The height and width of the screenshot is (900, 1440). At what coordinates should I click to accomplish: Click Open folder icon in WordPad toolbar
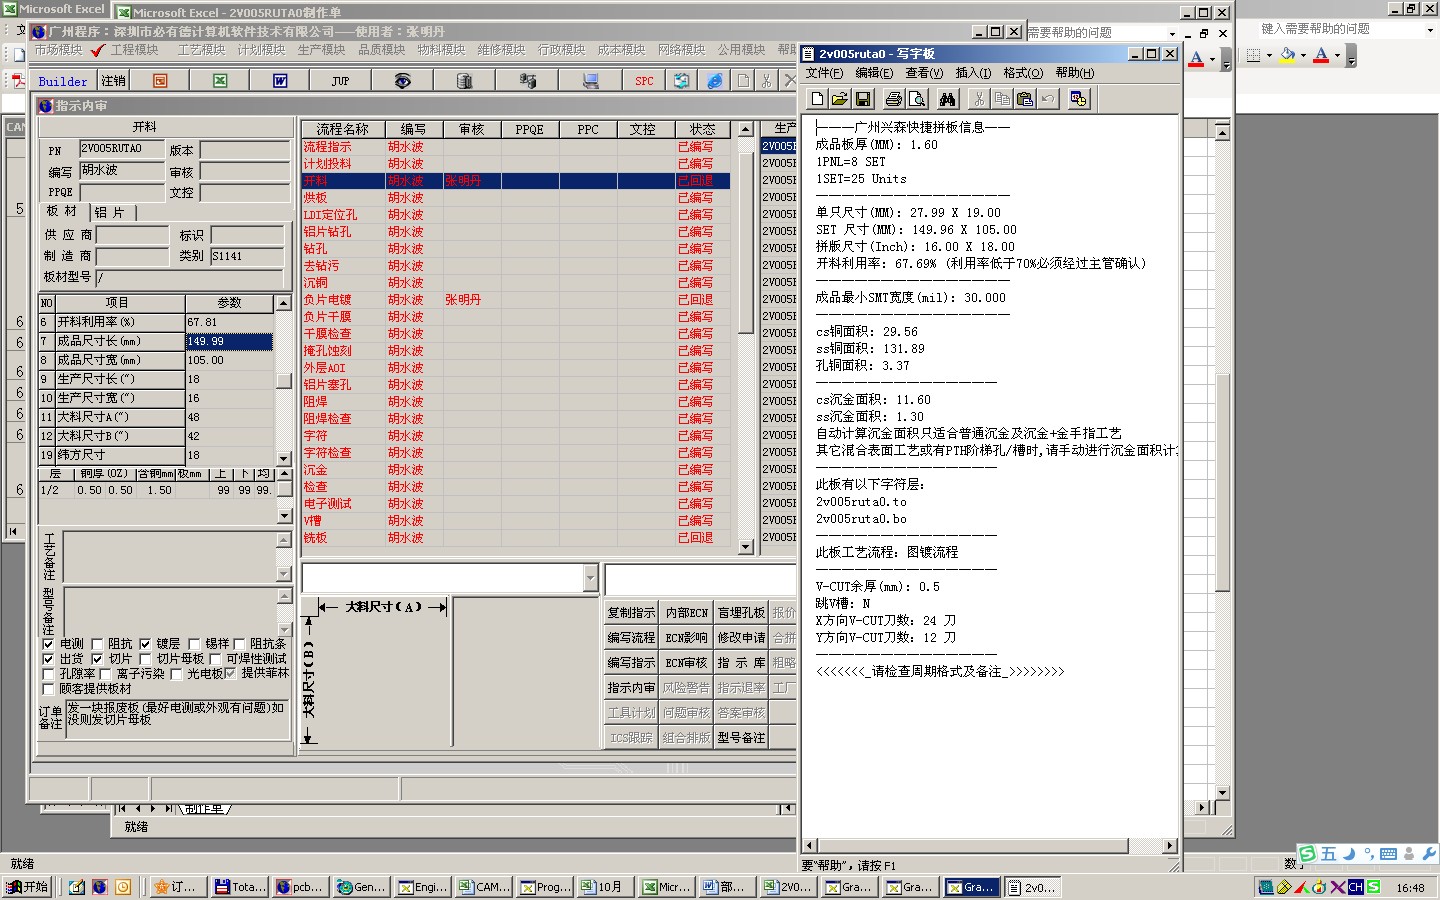(839, 98)
